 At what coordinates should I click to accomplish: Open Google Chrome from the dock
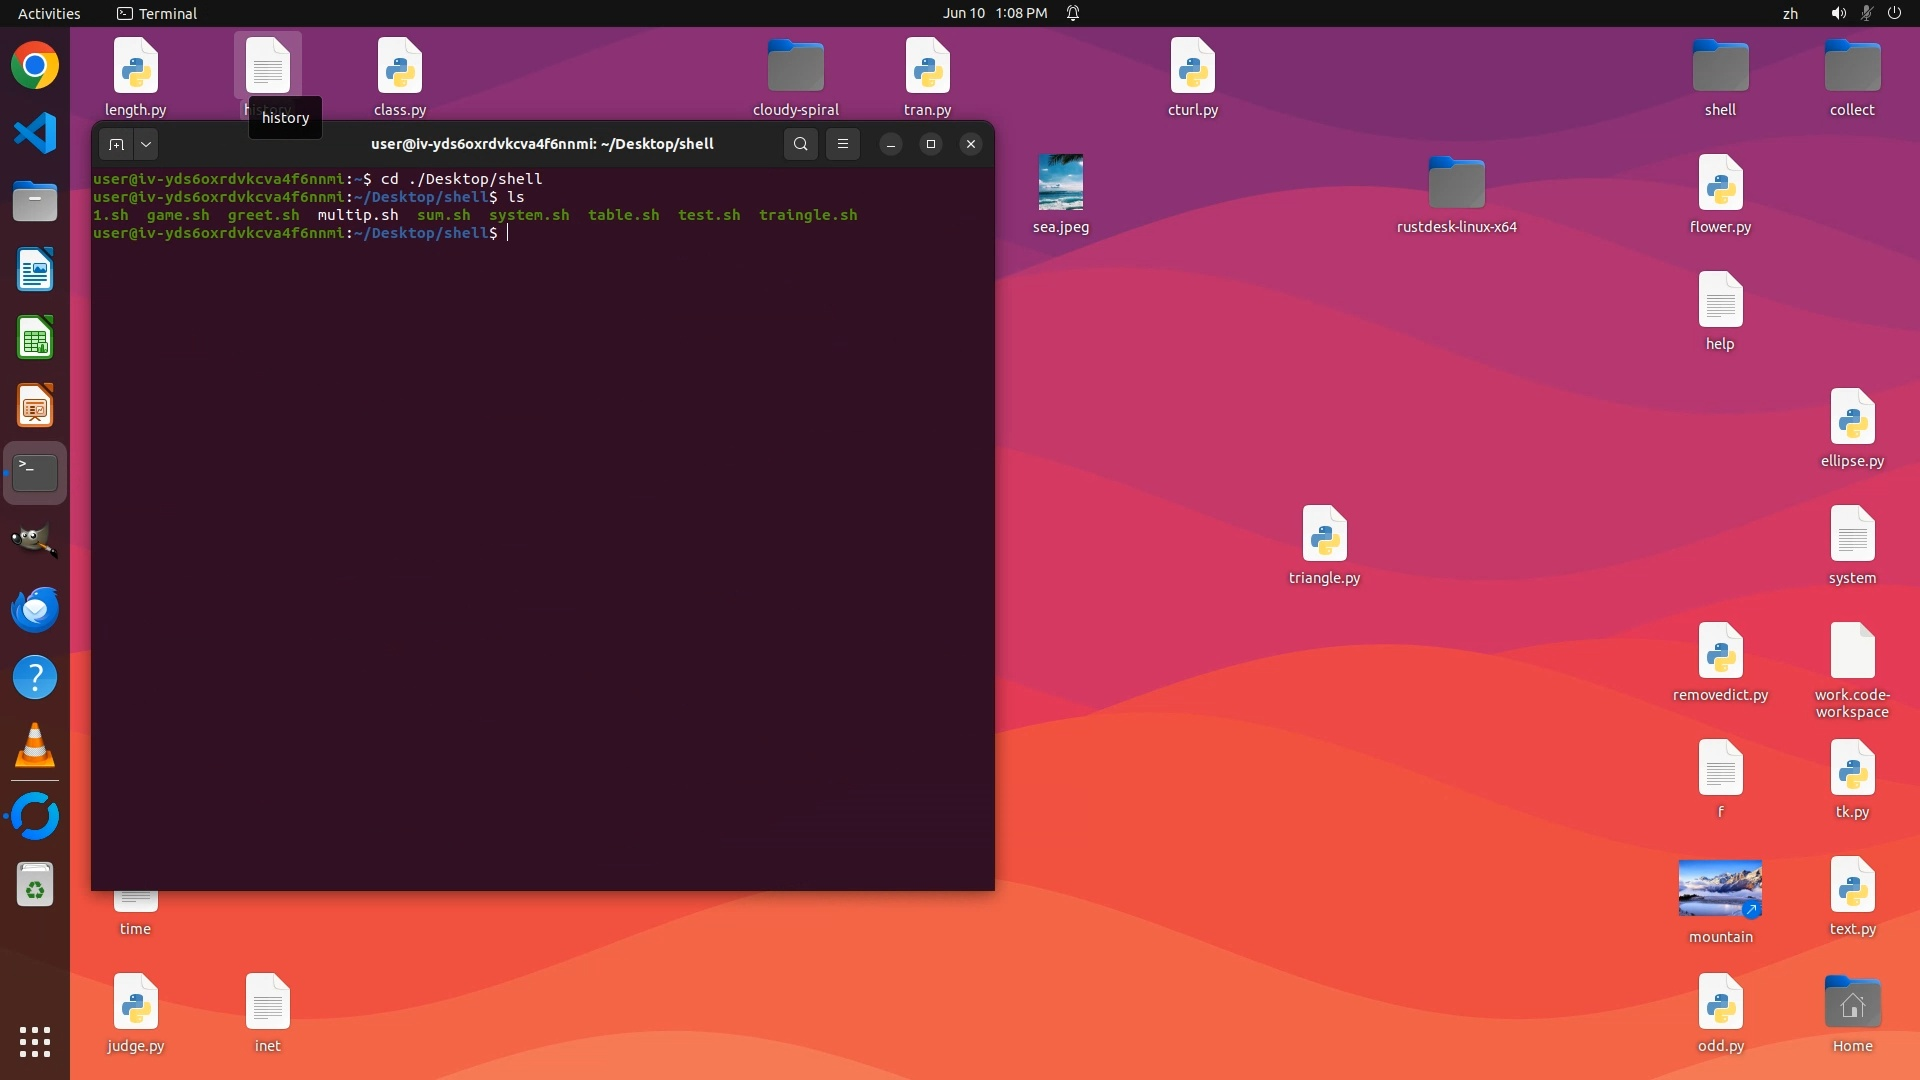click(35, 66)
